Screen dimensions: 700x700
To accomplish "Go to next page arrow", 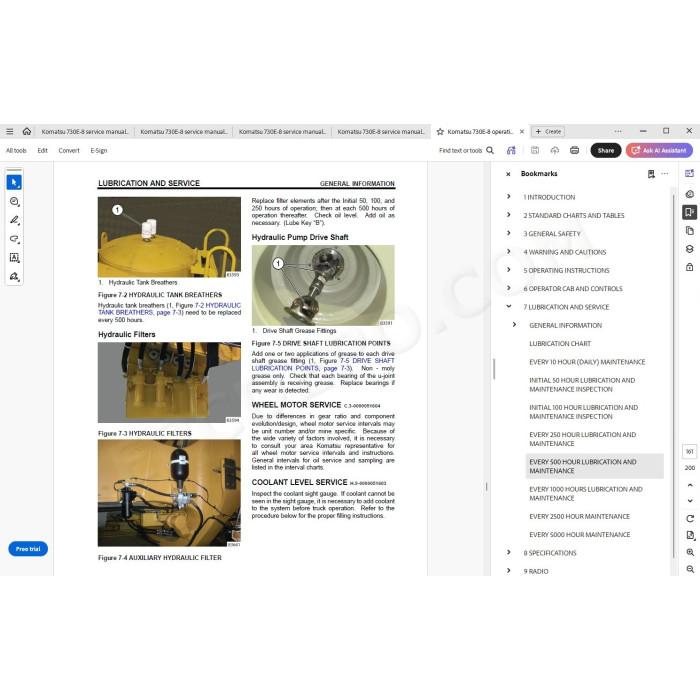I will tap(690, 501).
